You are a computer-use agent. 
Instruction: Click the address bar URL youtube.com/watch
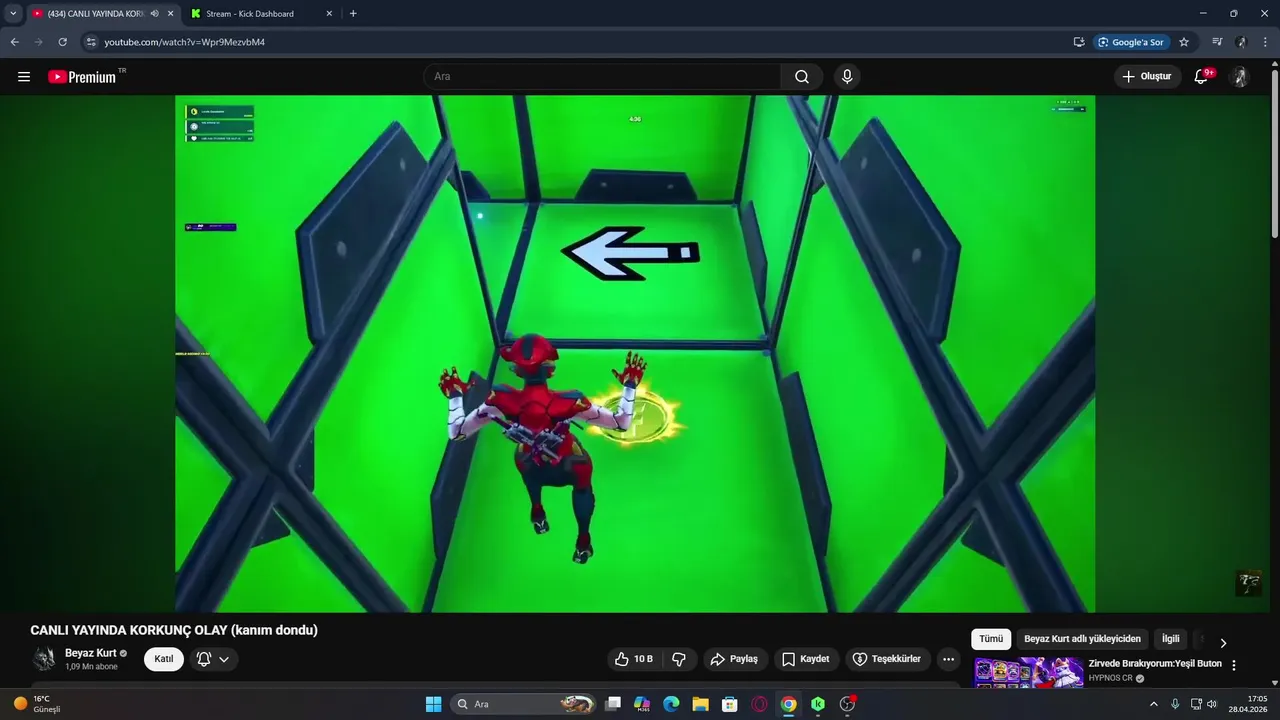point(185,42)
